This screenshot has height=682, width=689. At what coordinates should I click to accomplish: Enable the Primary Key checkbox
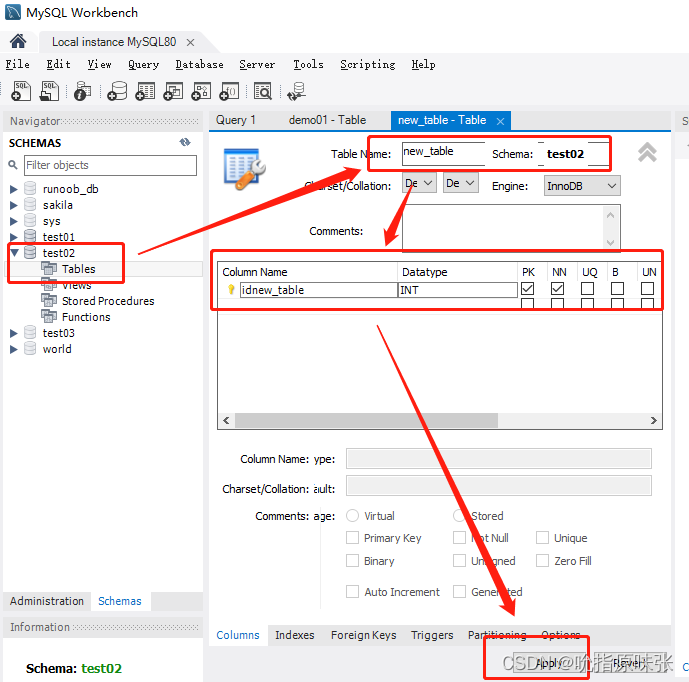coord(352,537)
